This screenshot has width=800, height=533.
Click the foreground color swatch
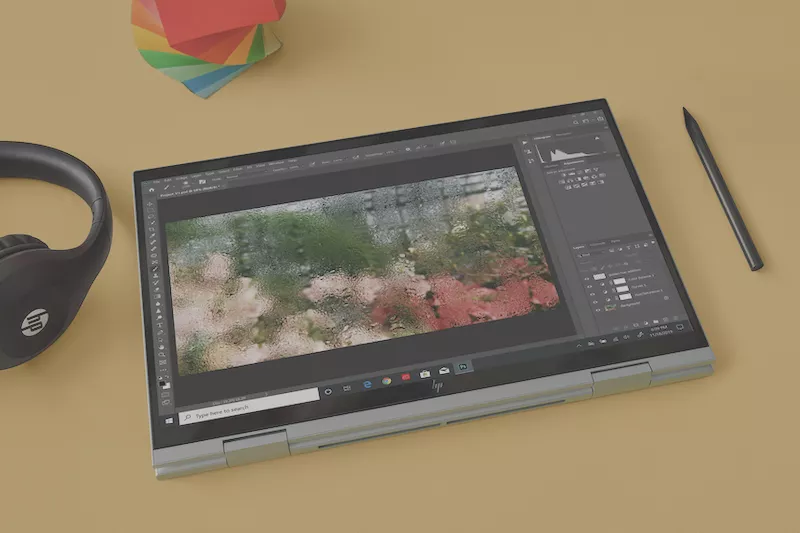tap(162, 384)
